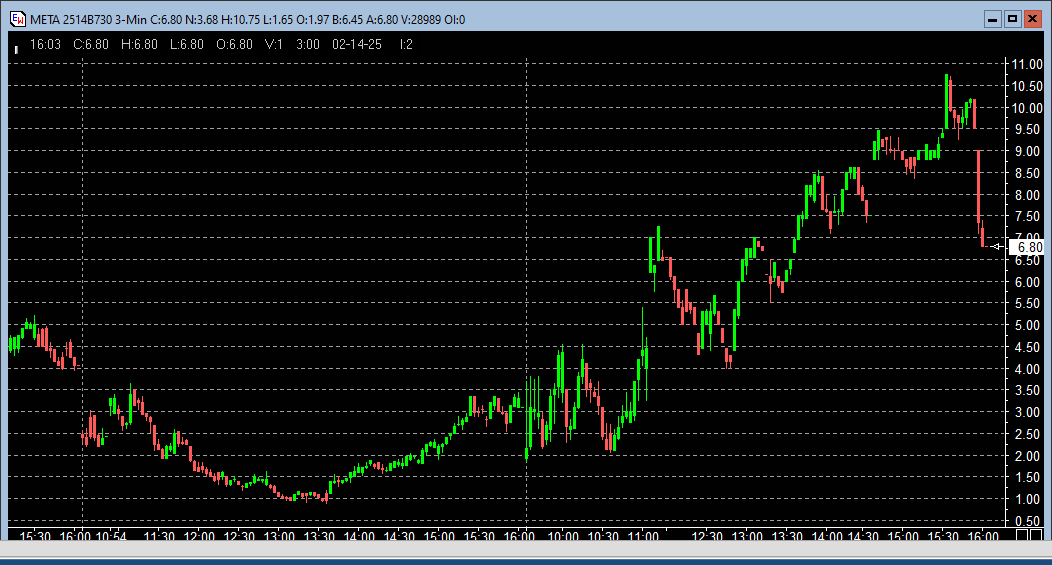Click the C:6.80 close value
This screenshot has width=1052, height=565.
[x=91, y=44]
